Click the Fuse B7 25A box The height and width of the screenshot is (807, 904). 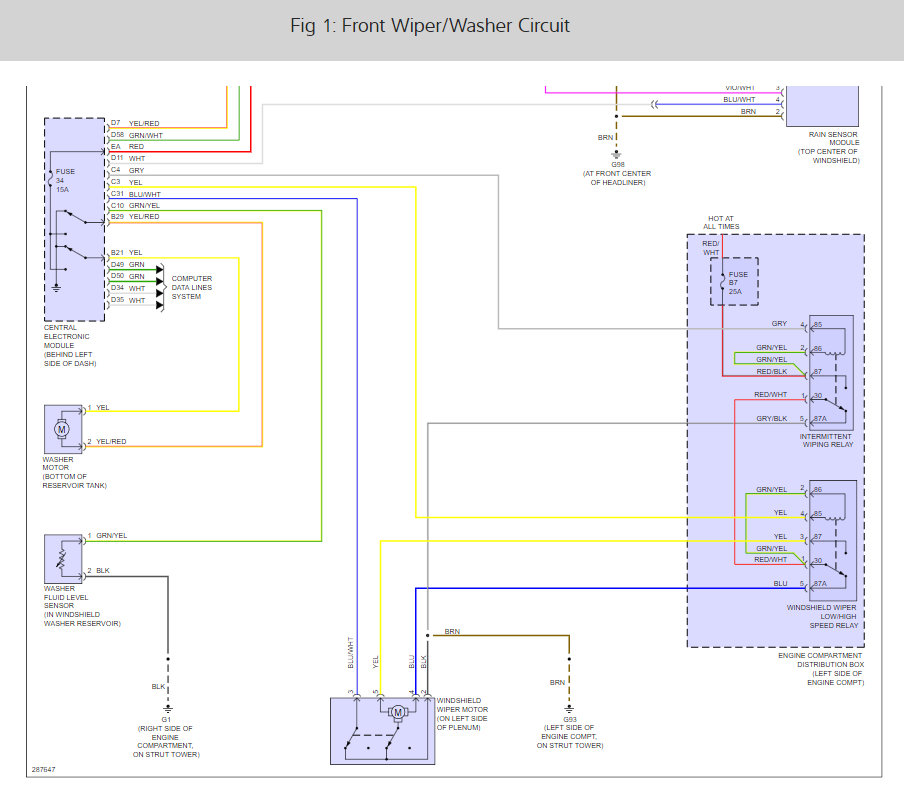(734, 281)
